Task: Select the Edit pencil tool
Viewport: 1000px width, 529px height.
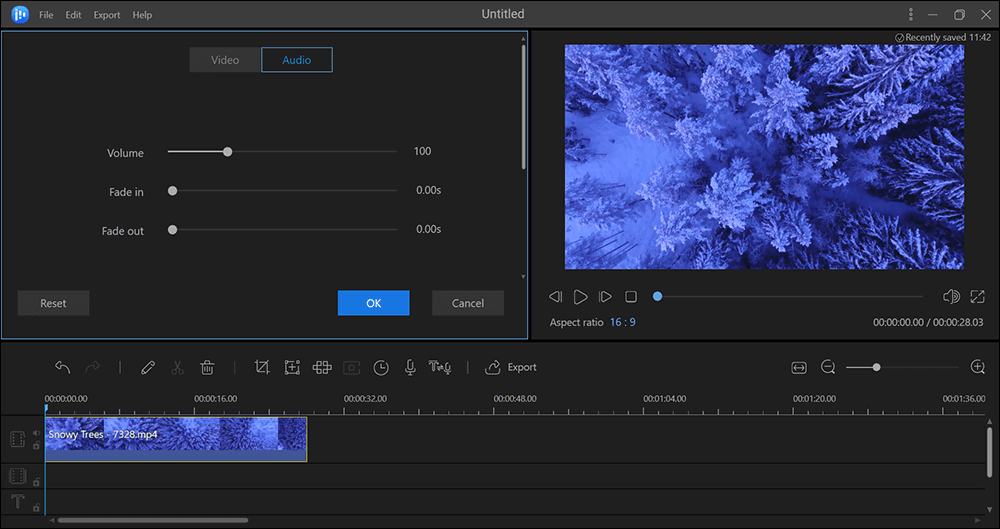Action: coord(148,367)
